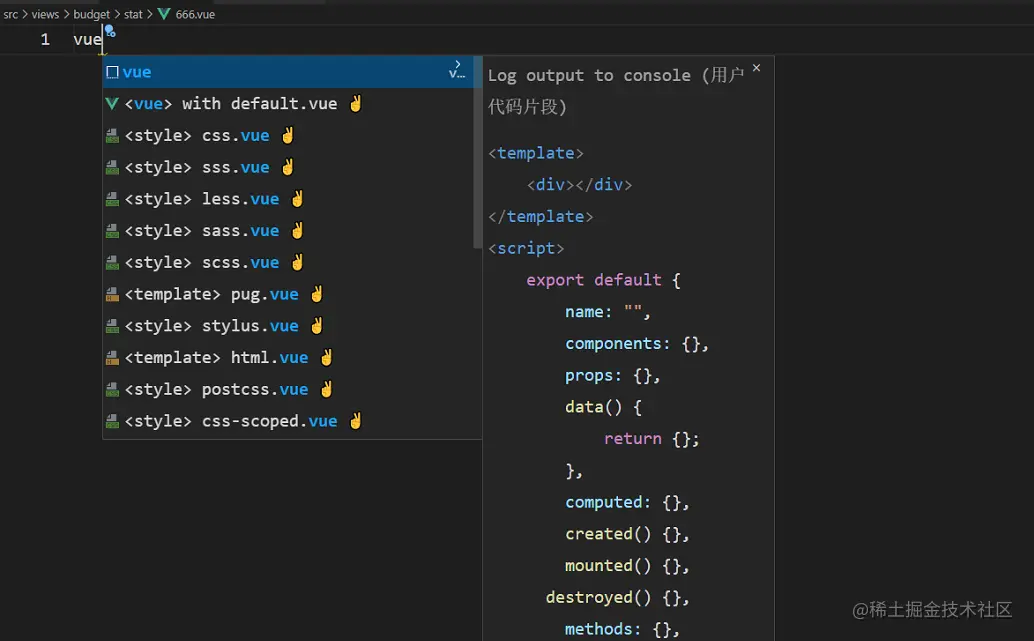Image resolution: width=1034 pixels, height=641 pixels.
Task: Click the typed 'vue' text in editor
Action: click(x=88, y=40)
